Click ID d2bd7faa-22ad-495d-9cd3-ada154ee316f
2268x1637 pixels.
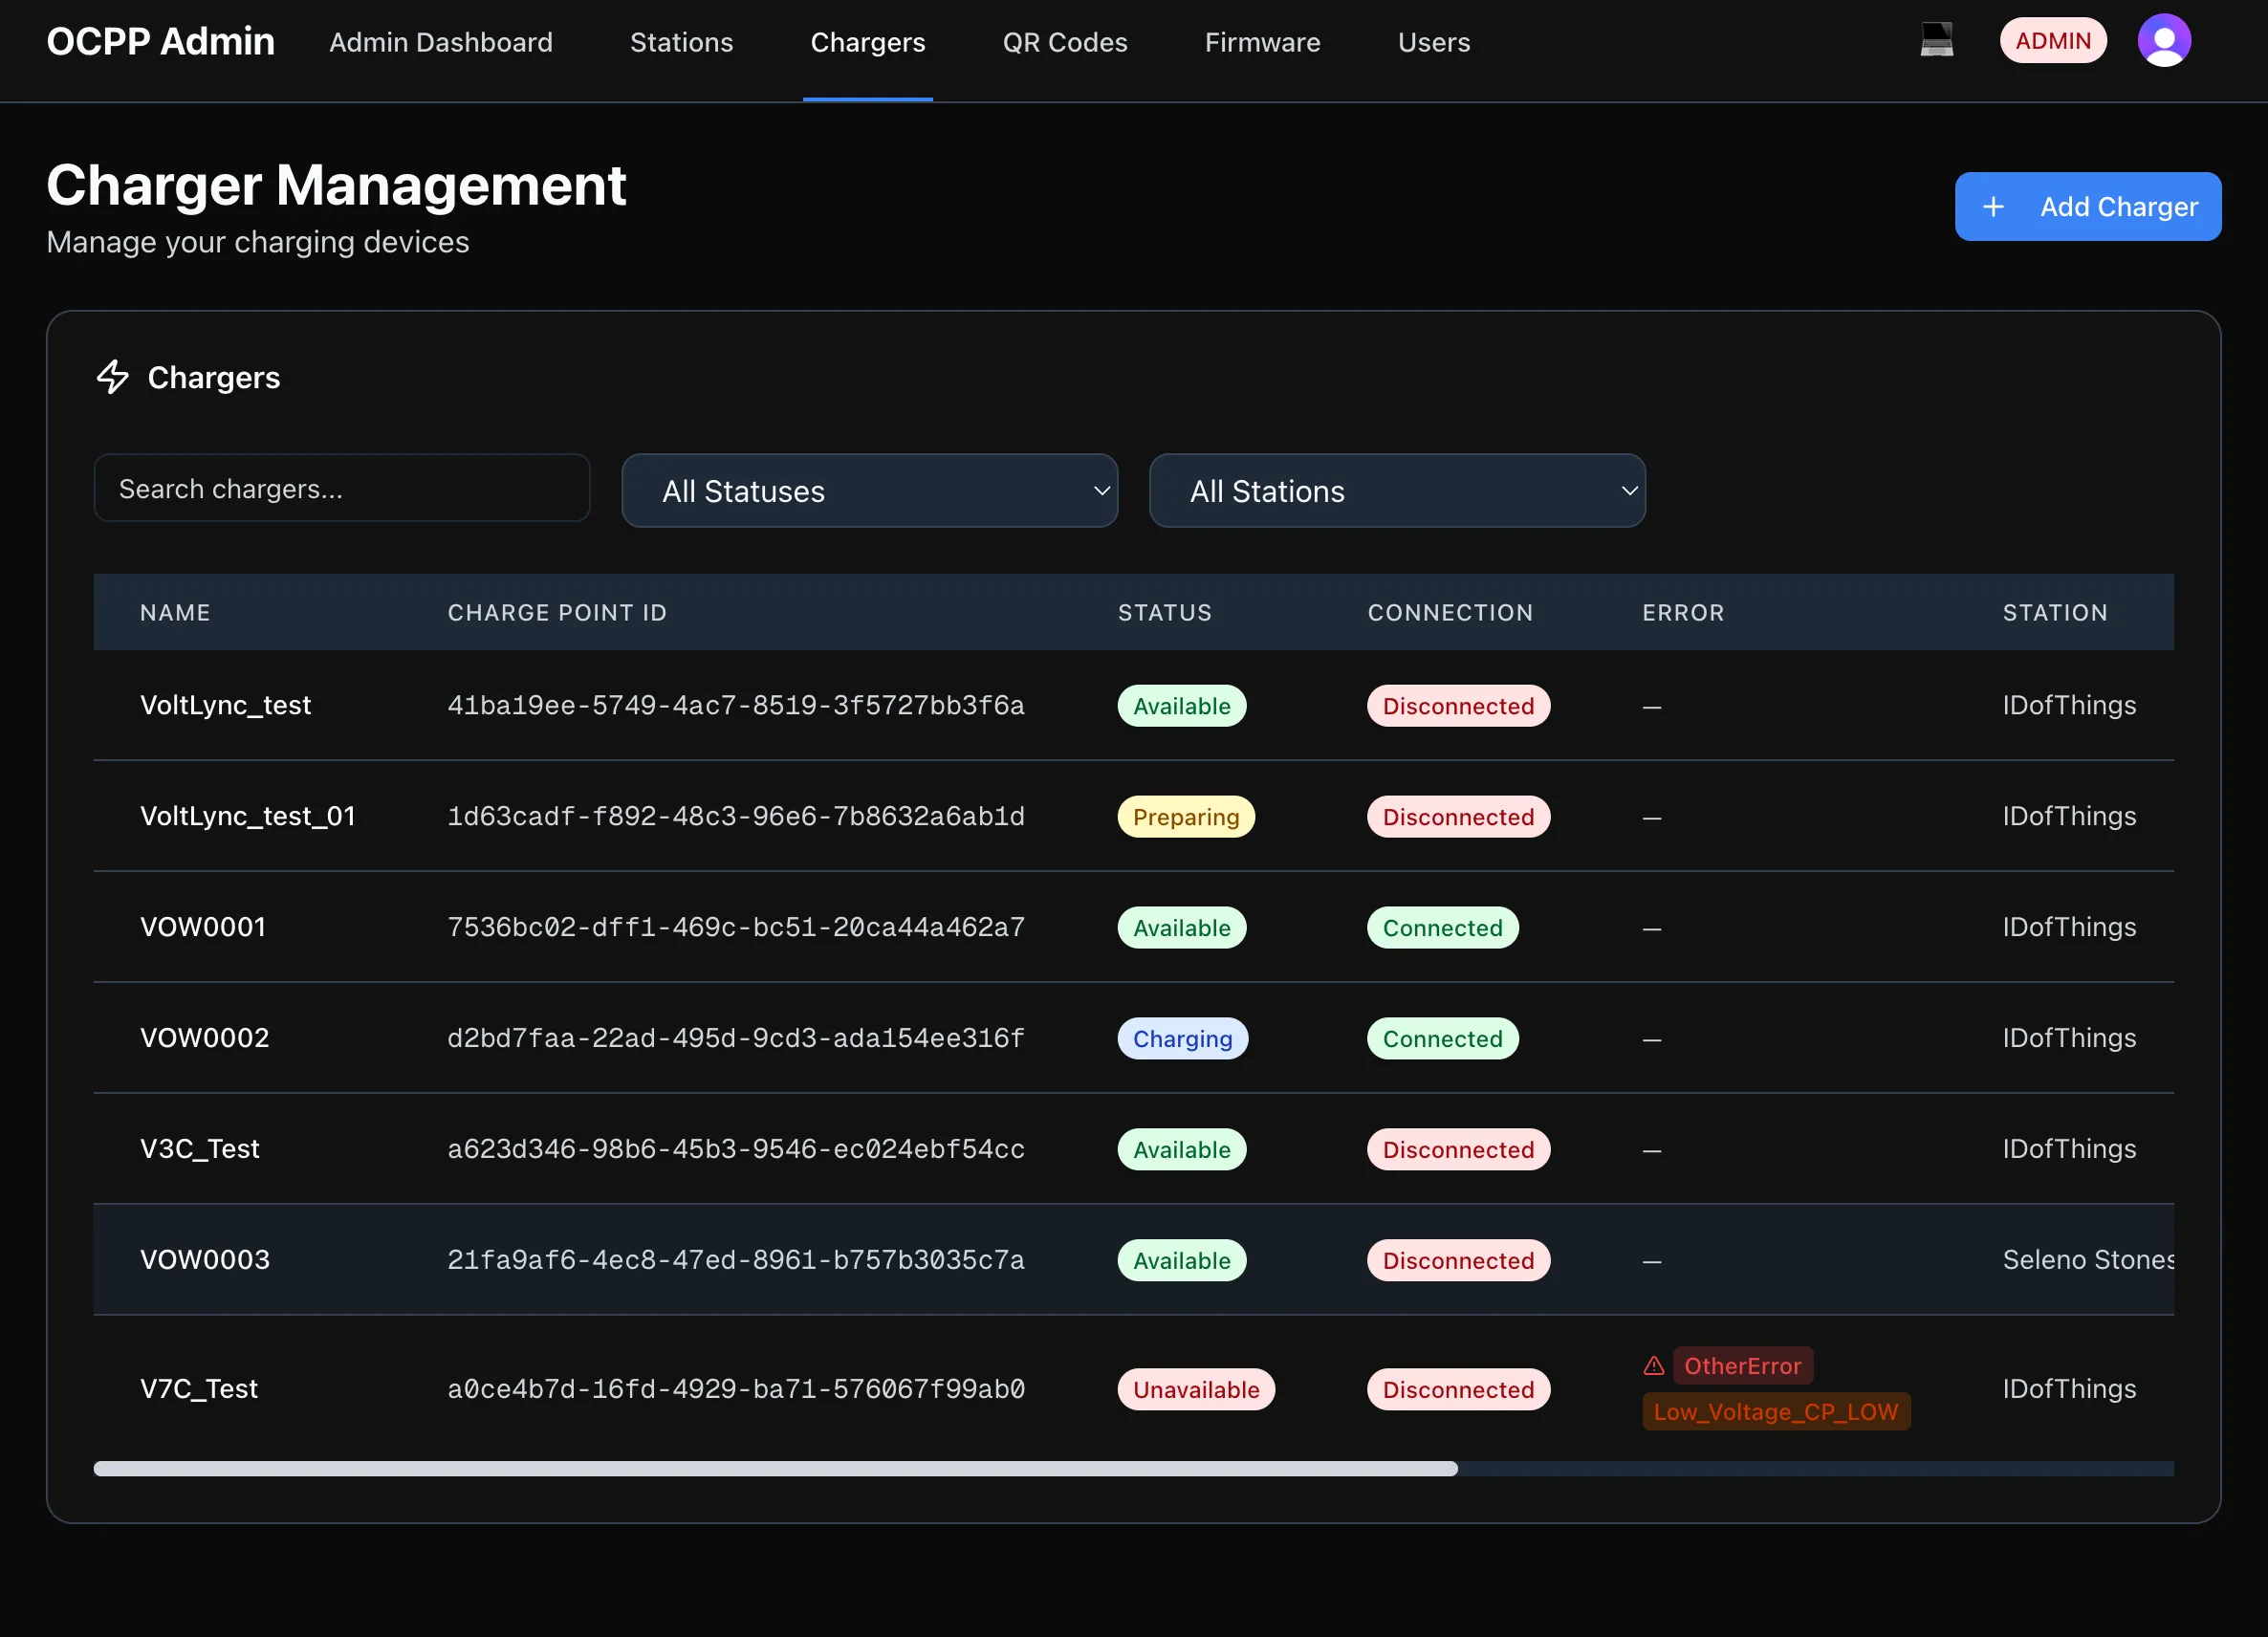(x=736, y=1039)
